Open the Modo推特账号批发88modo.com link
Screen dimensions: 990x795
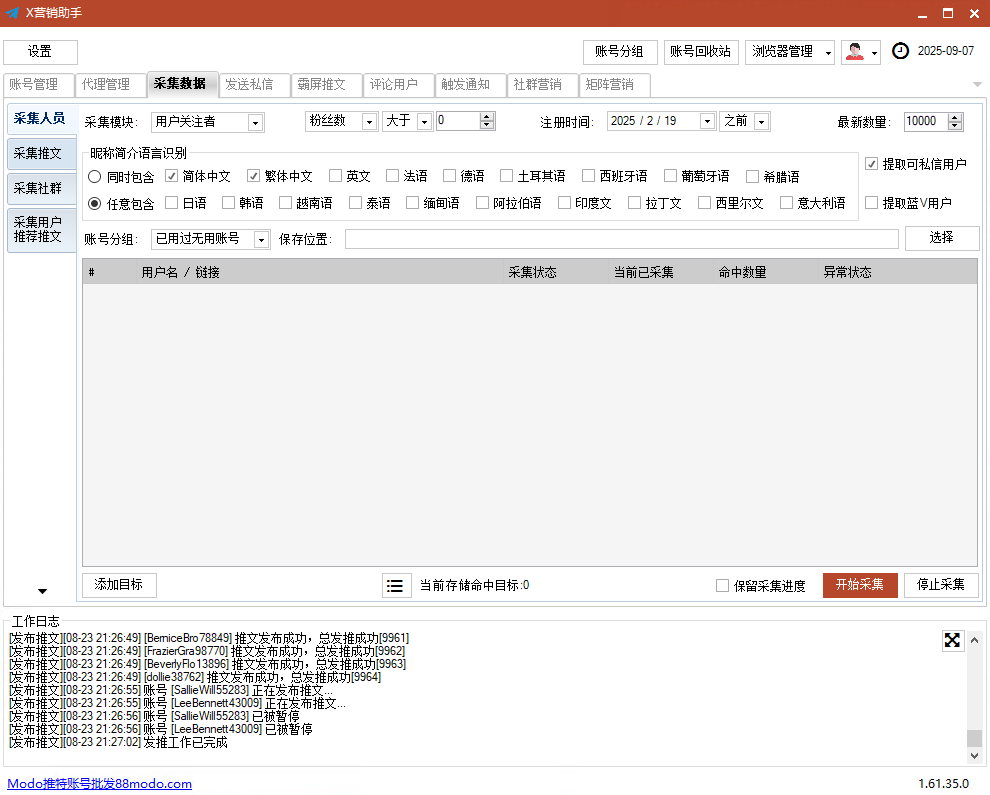tap(99, 784)
